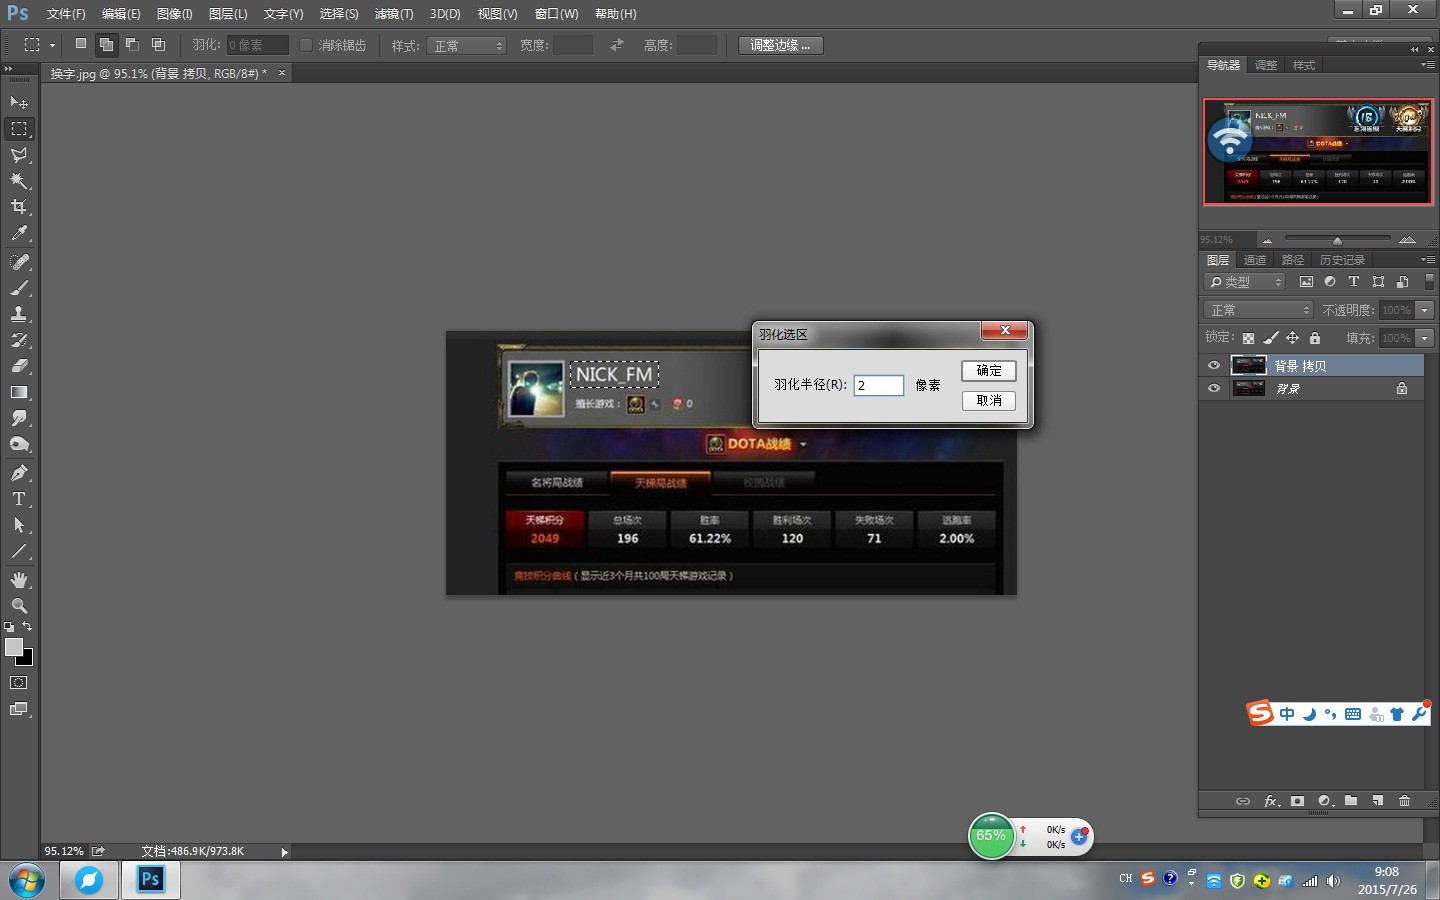Toggle visibility of the 背景 layer
Viewport: 1440px width, 900px height.
tap(1214, 389)
